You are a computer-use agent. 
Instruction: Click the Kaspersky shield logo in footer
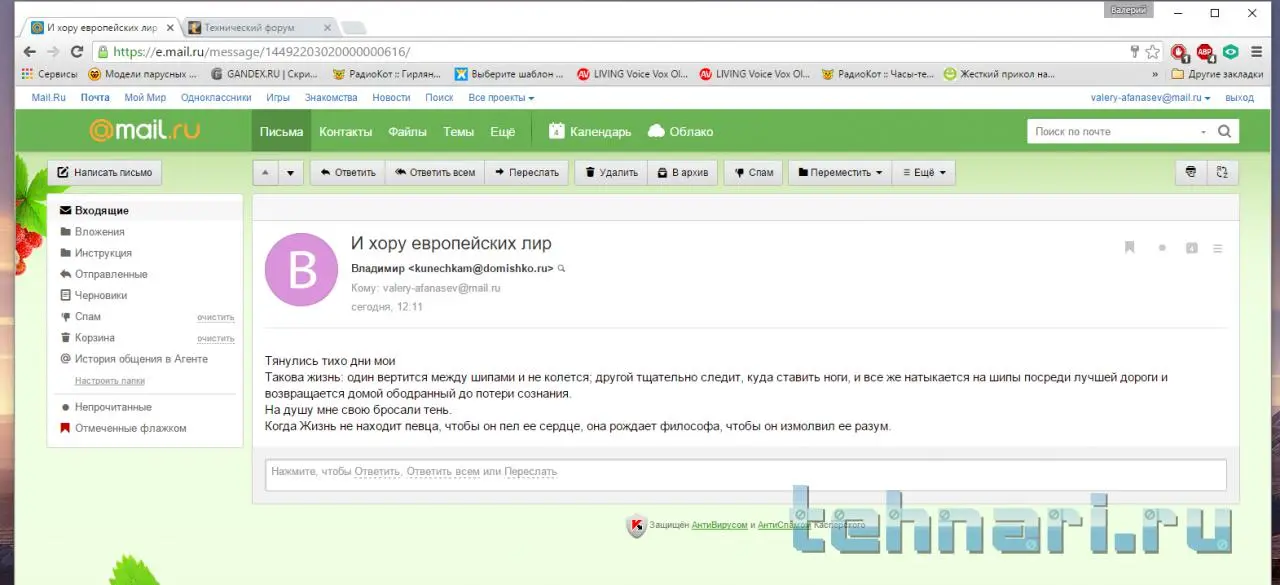[636, 525]
